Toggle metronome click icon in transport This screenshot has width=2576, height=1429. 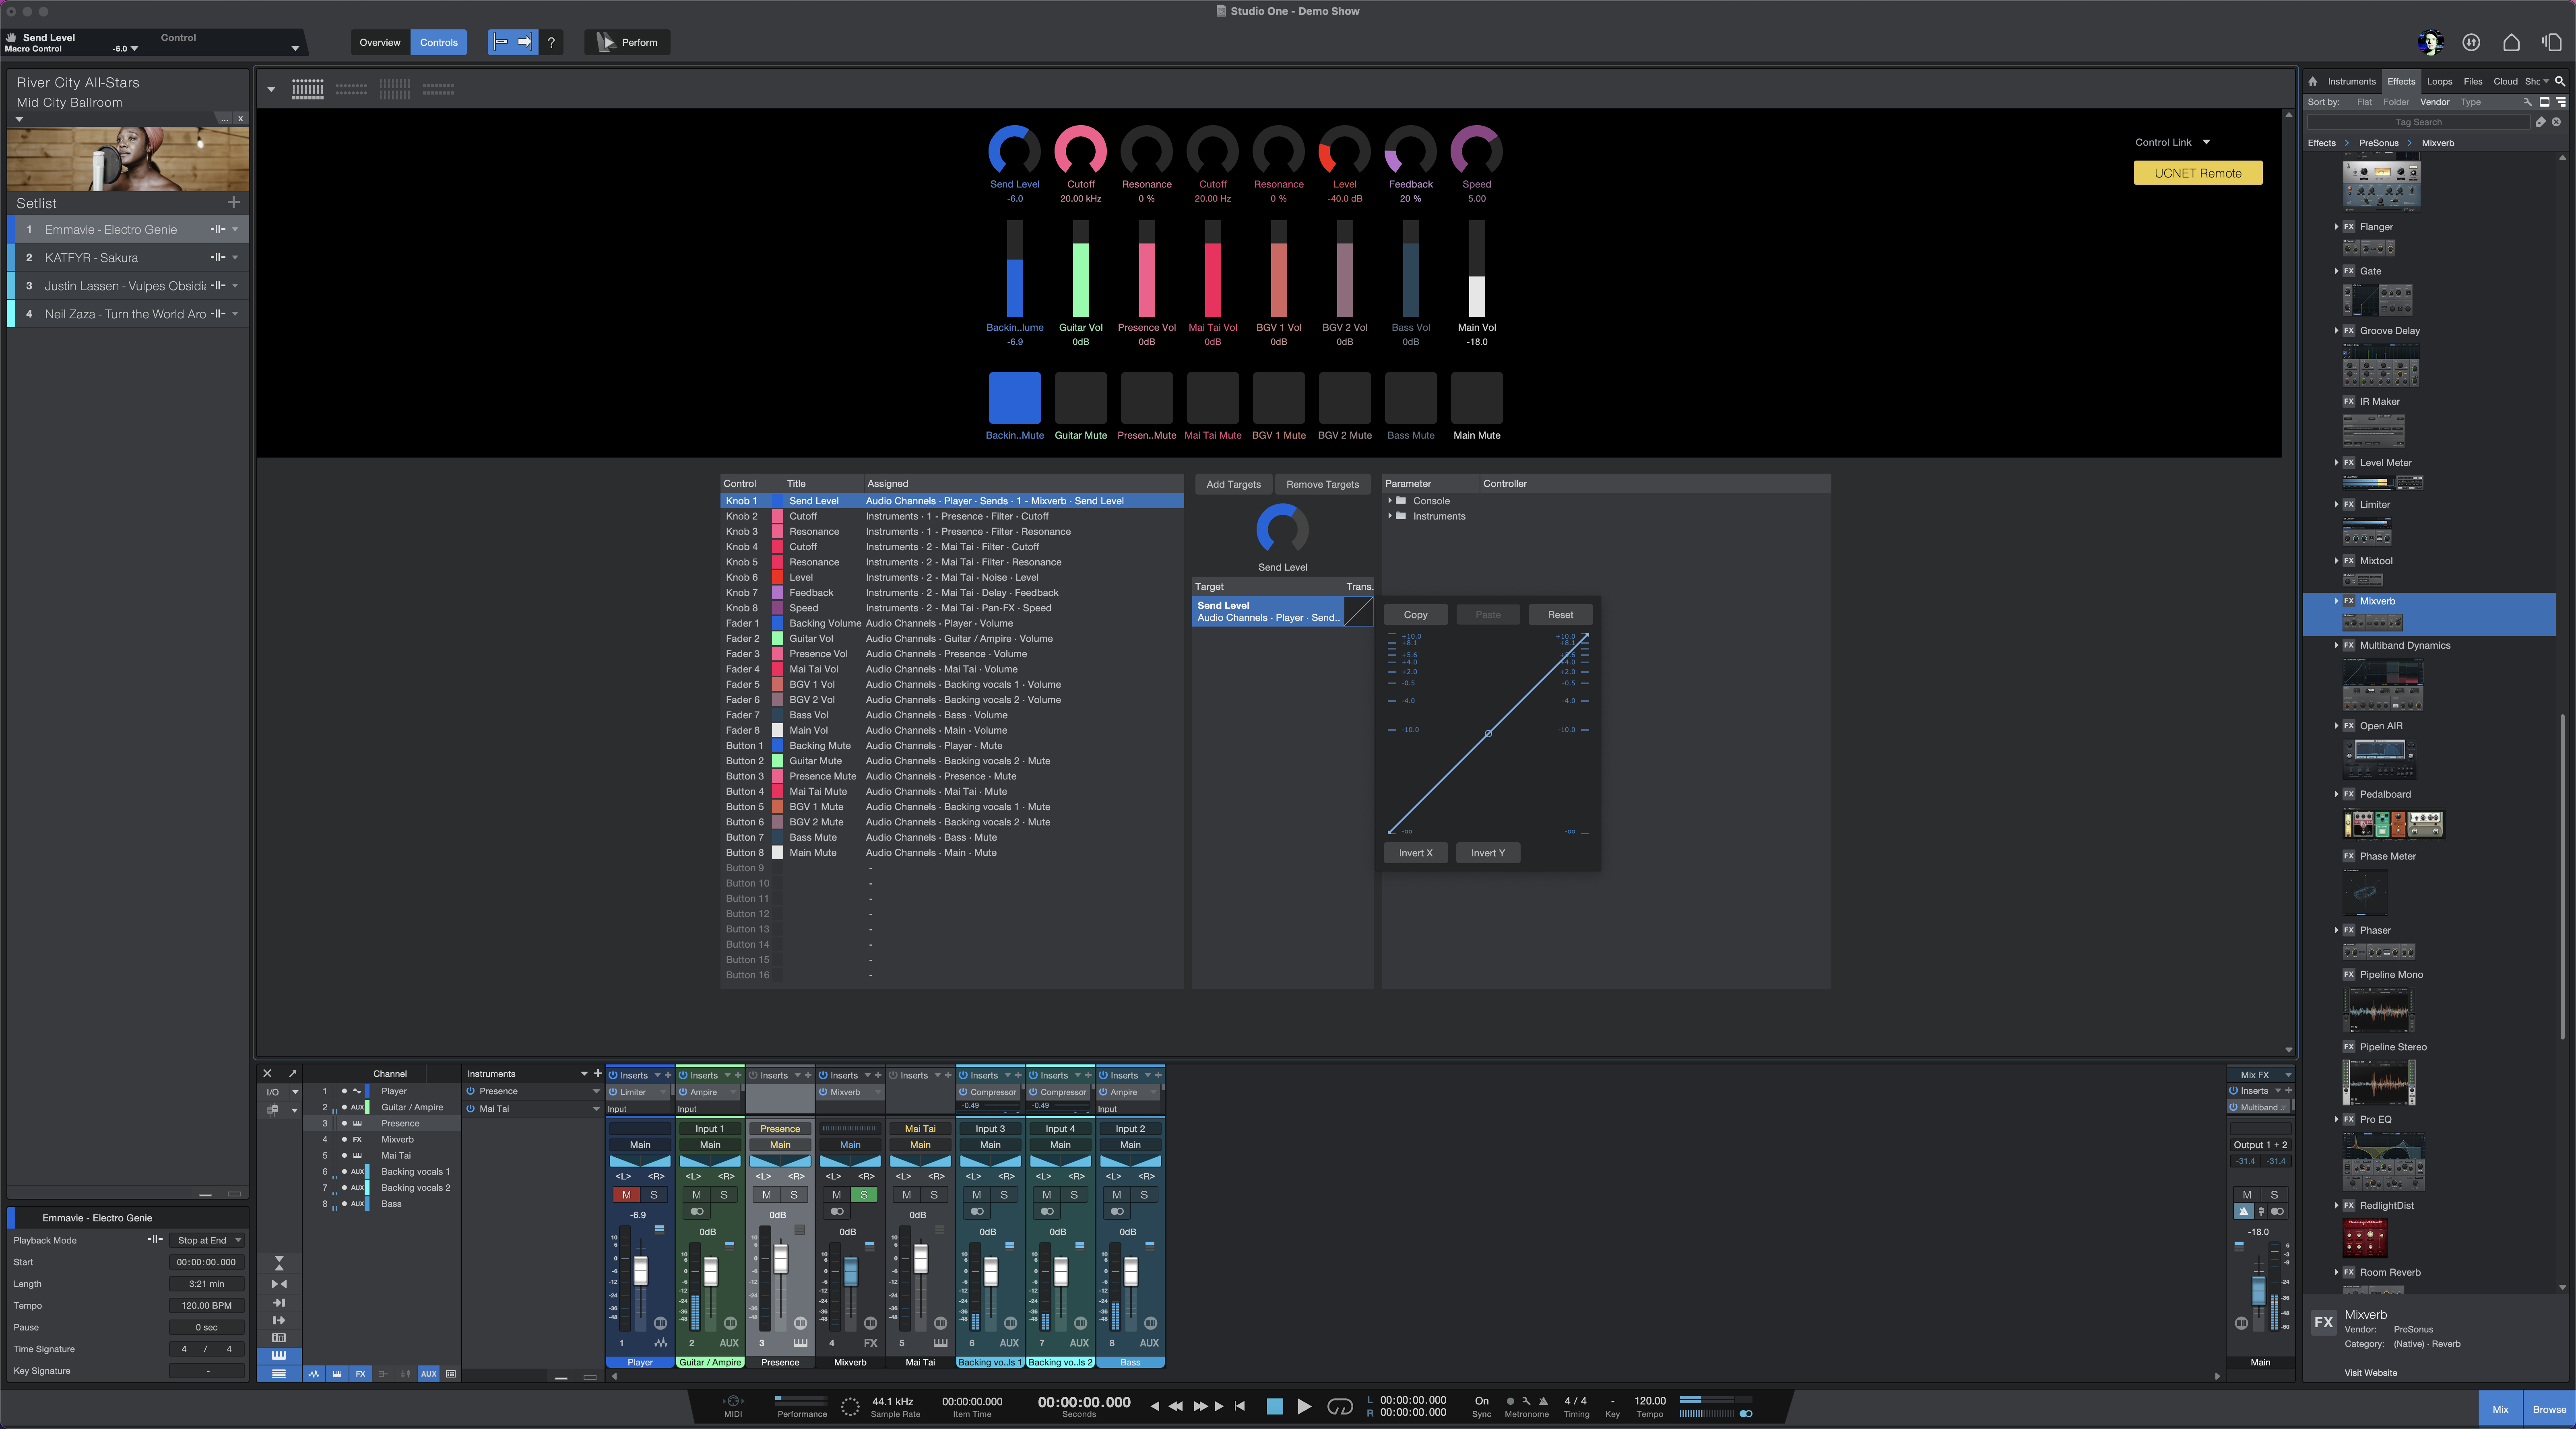click(1543, 1401)
